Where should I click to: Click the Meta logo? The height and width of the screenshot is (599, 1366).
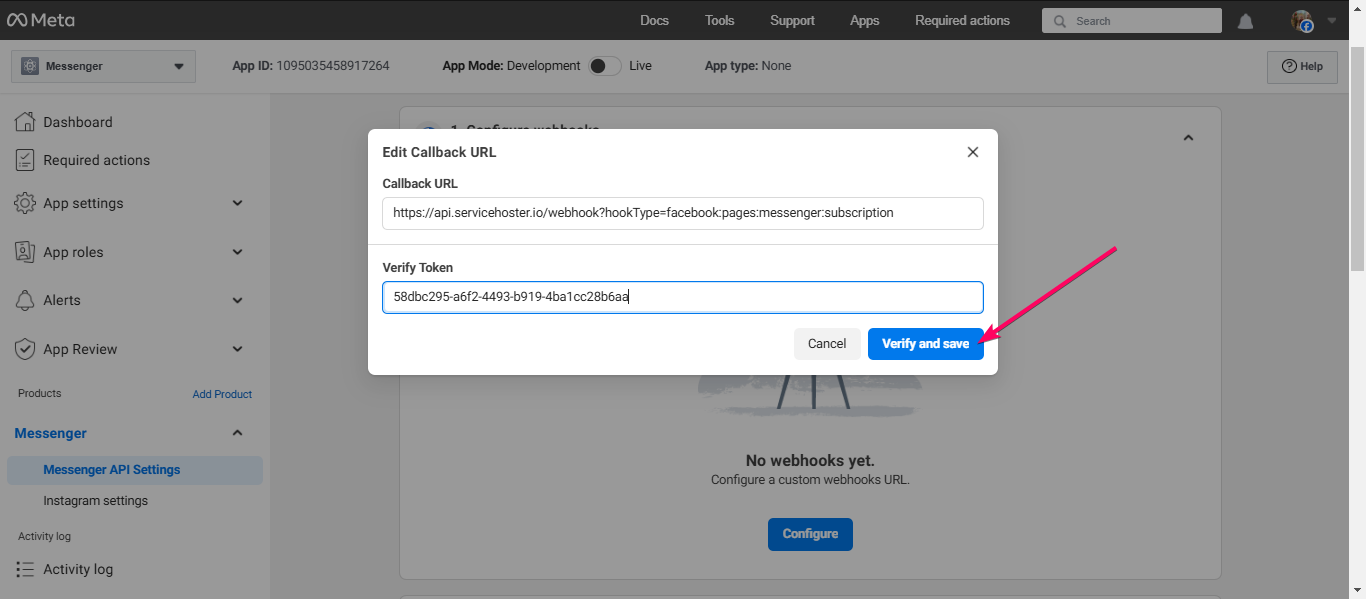pyautogui.click(x=40, y=20)
